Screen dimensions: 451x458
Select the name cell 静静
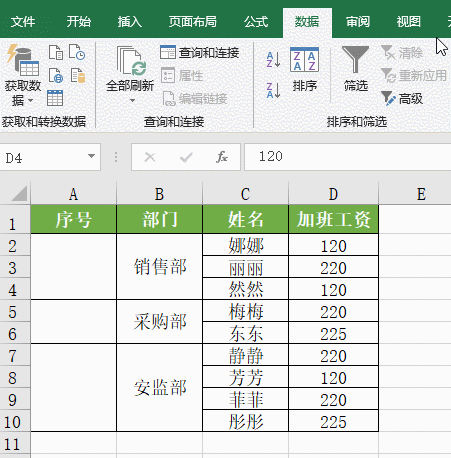(x=246, y=355)
